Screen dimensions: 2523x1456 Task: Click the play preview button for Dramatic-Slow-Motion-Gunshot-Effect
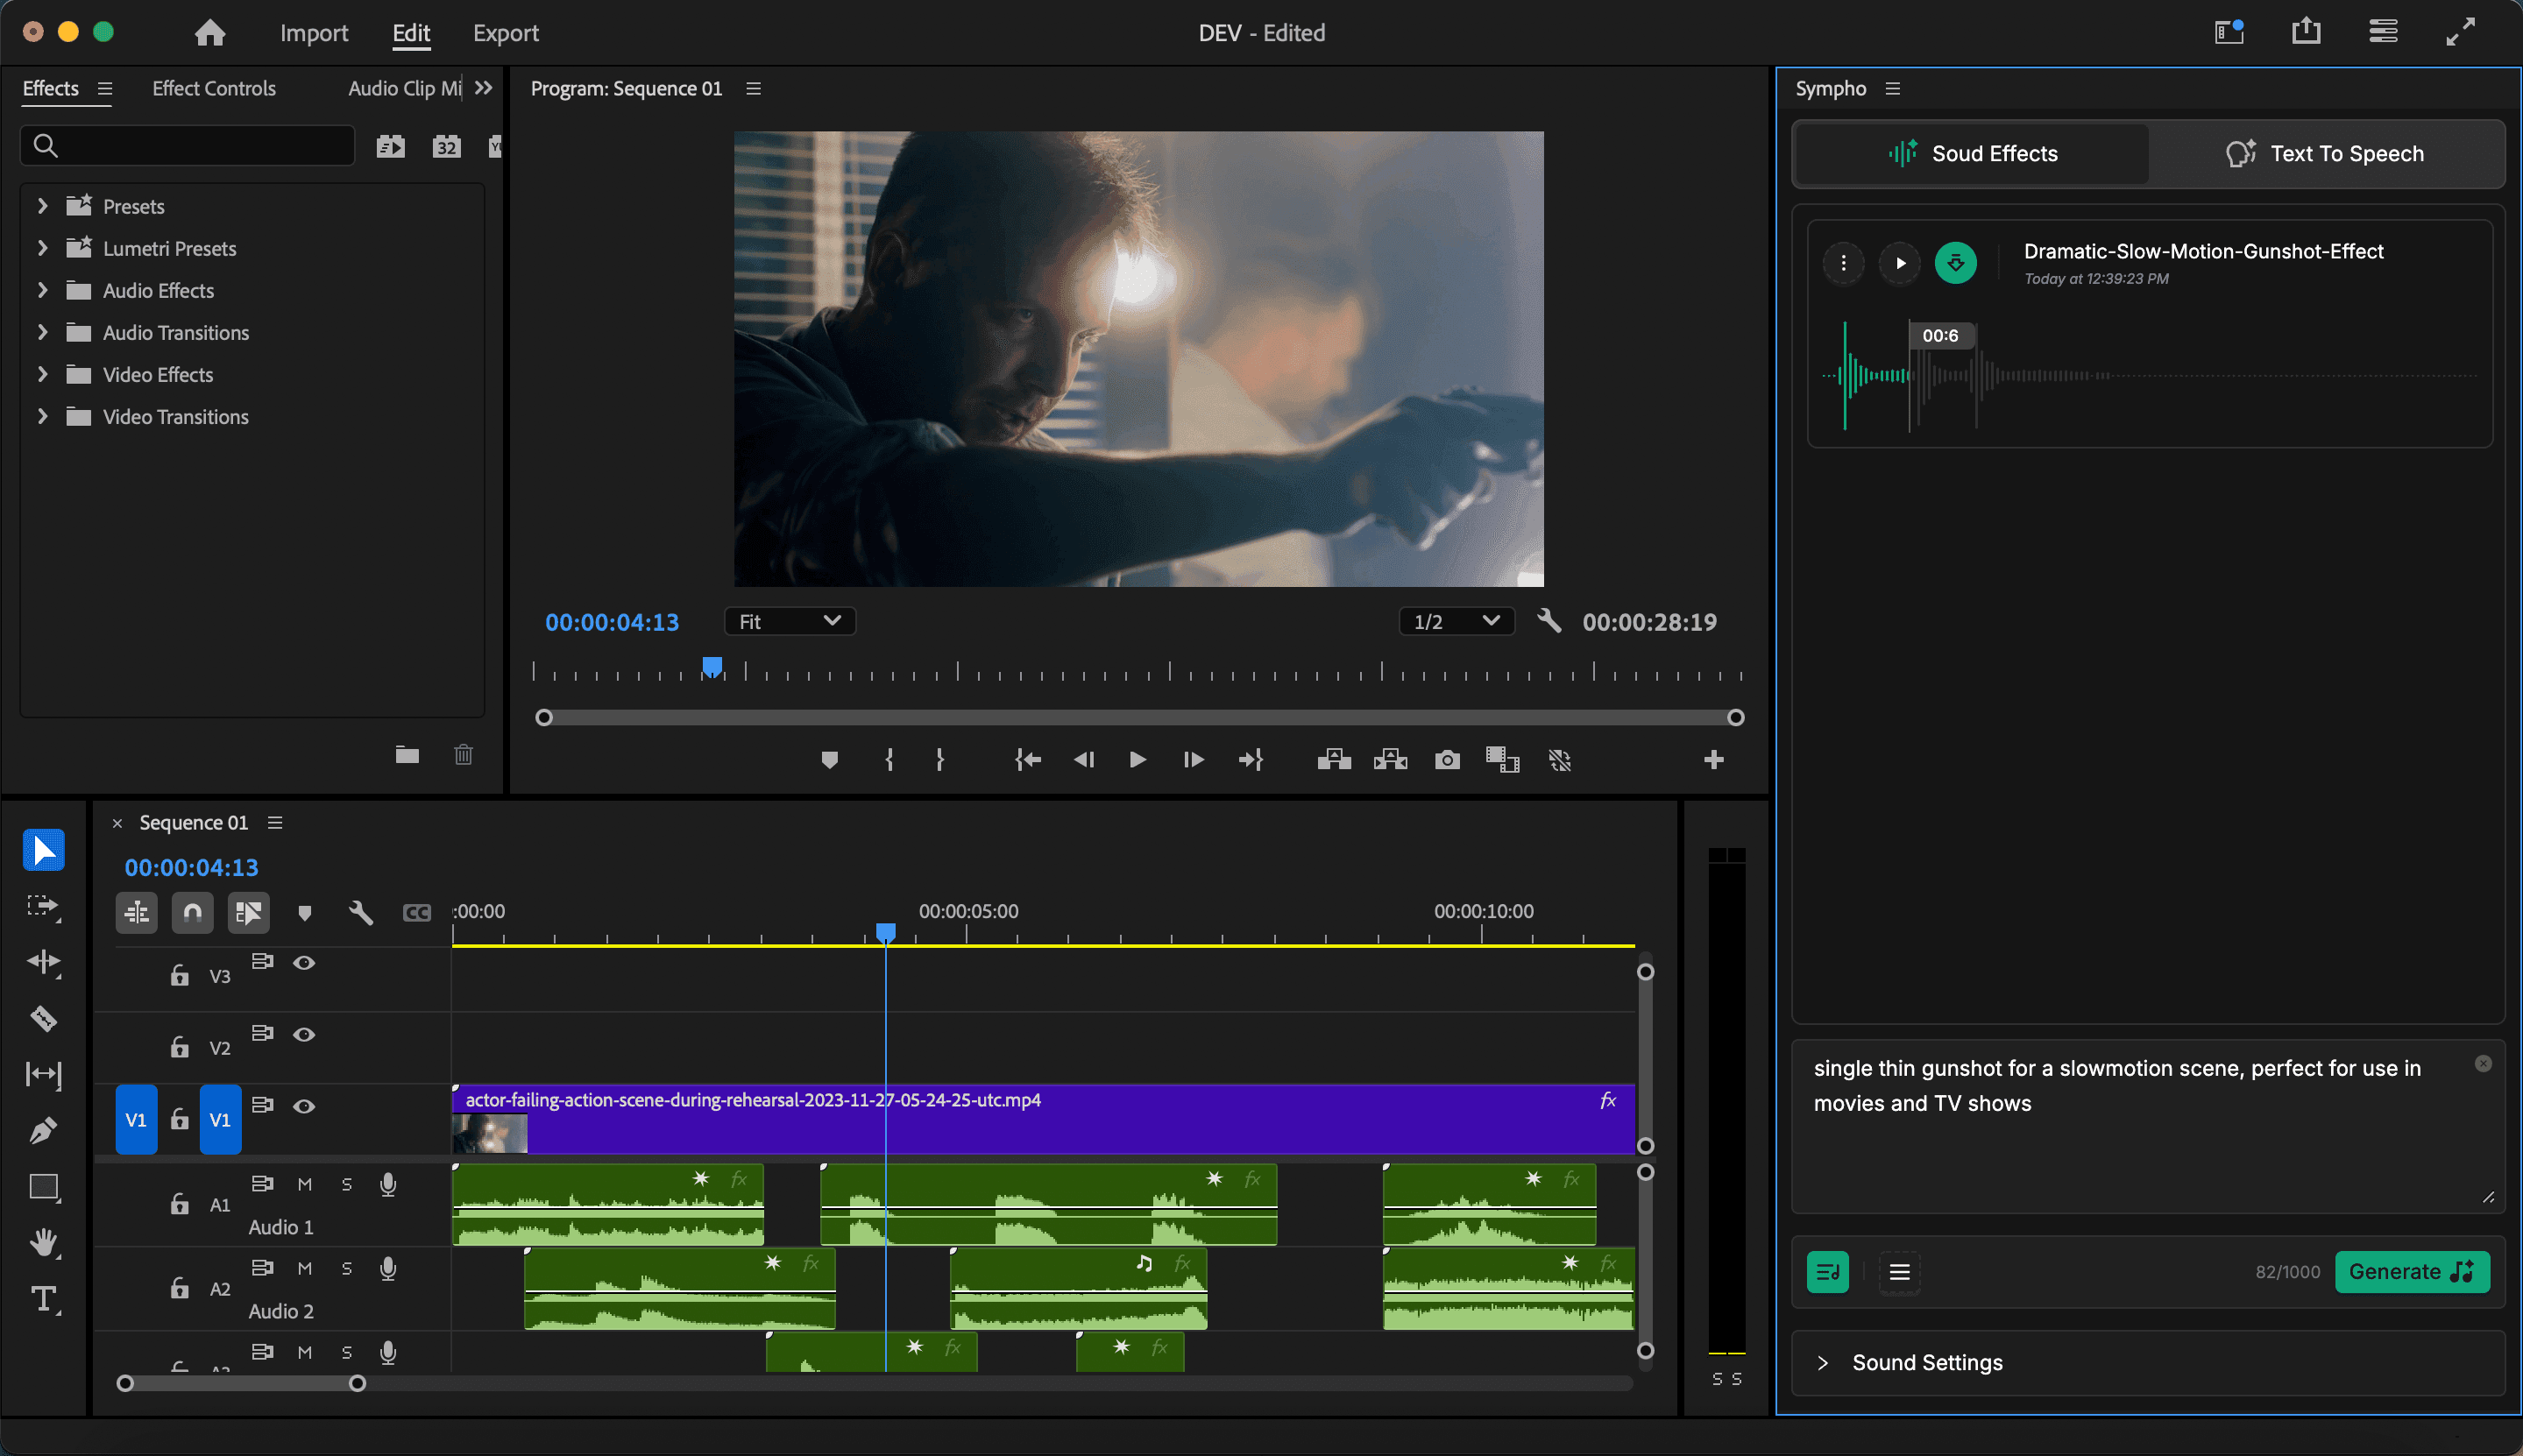click(x=1901, y=264)
